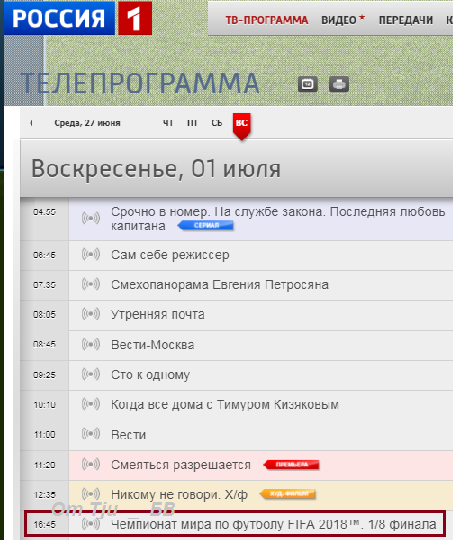Image resolution: width=453 pixels, height=543 pixels.
Task: Click the print schedule icon
Action: [x=339, y=84]
